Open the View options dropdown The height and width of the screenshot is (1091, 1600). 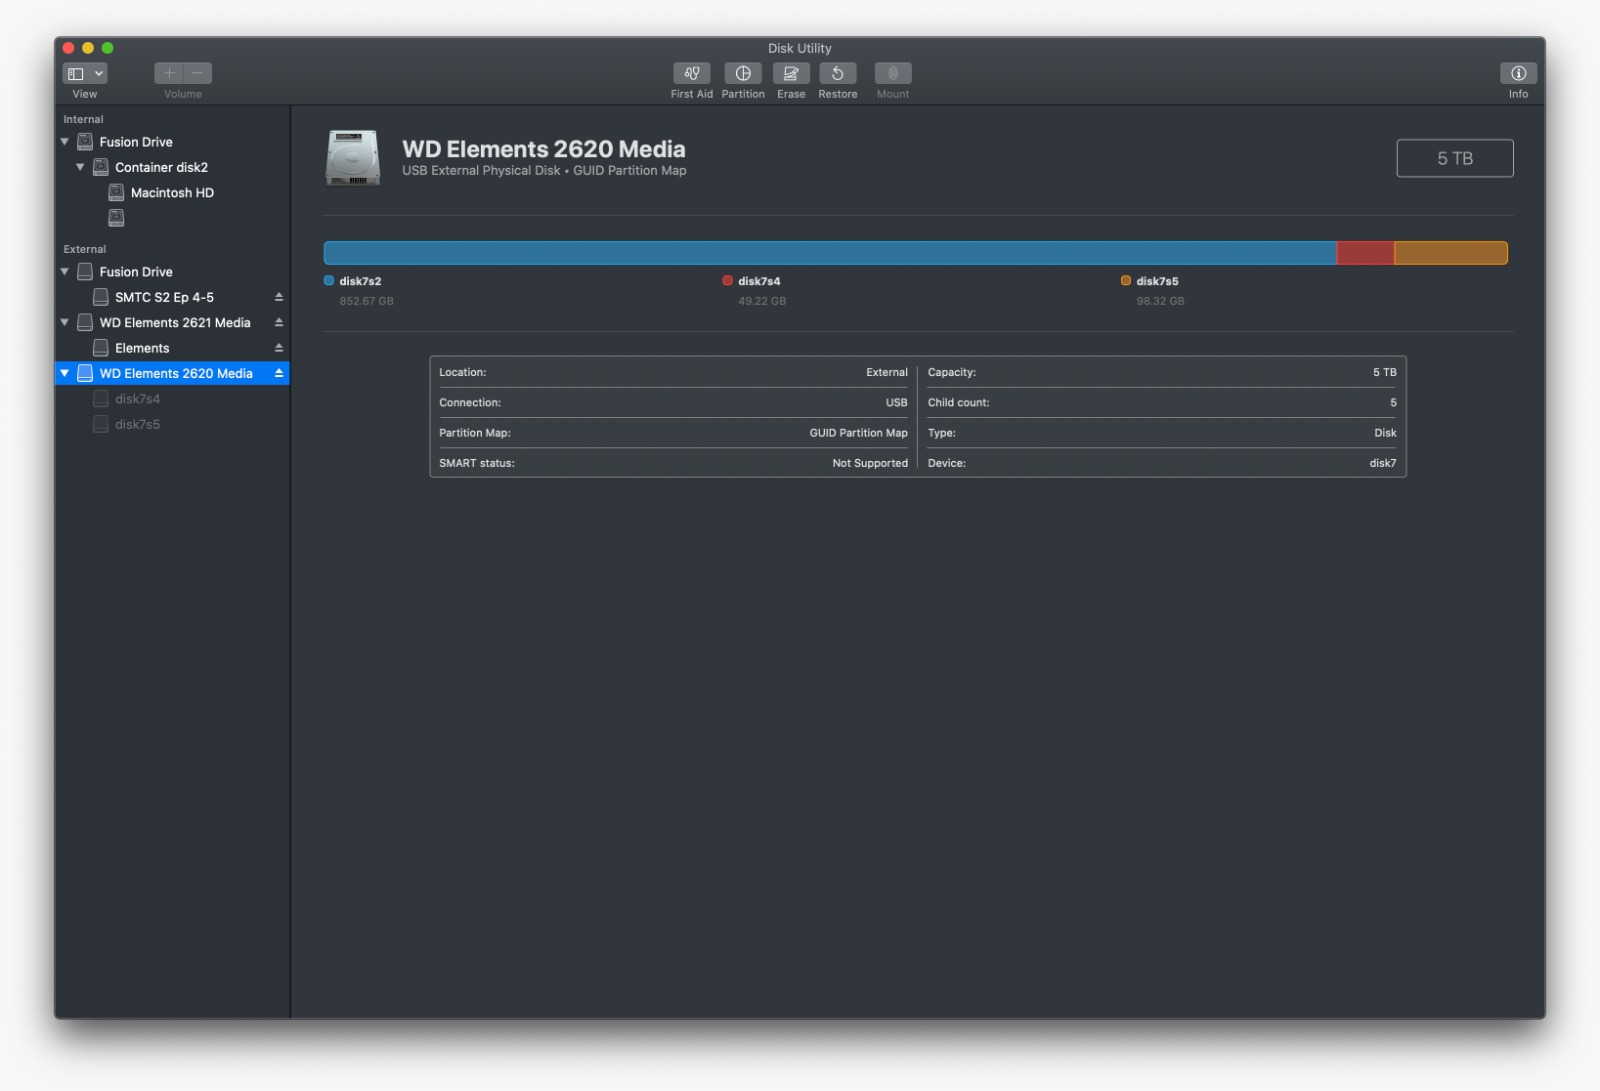pyautogui.click(x=97, y=72)
